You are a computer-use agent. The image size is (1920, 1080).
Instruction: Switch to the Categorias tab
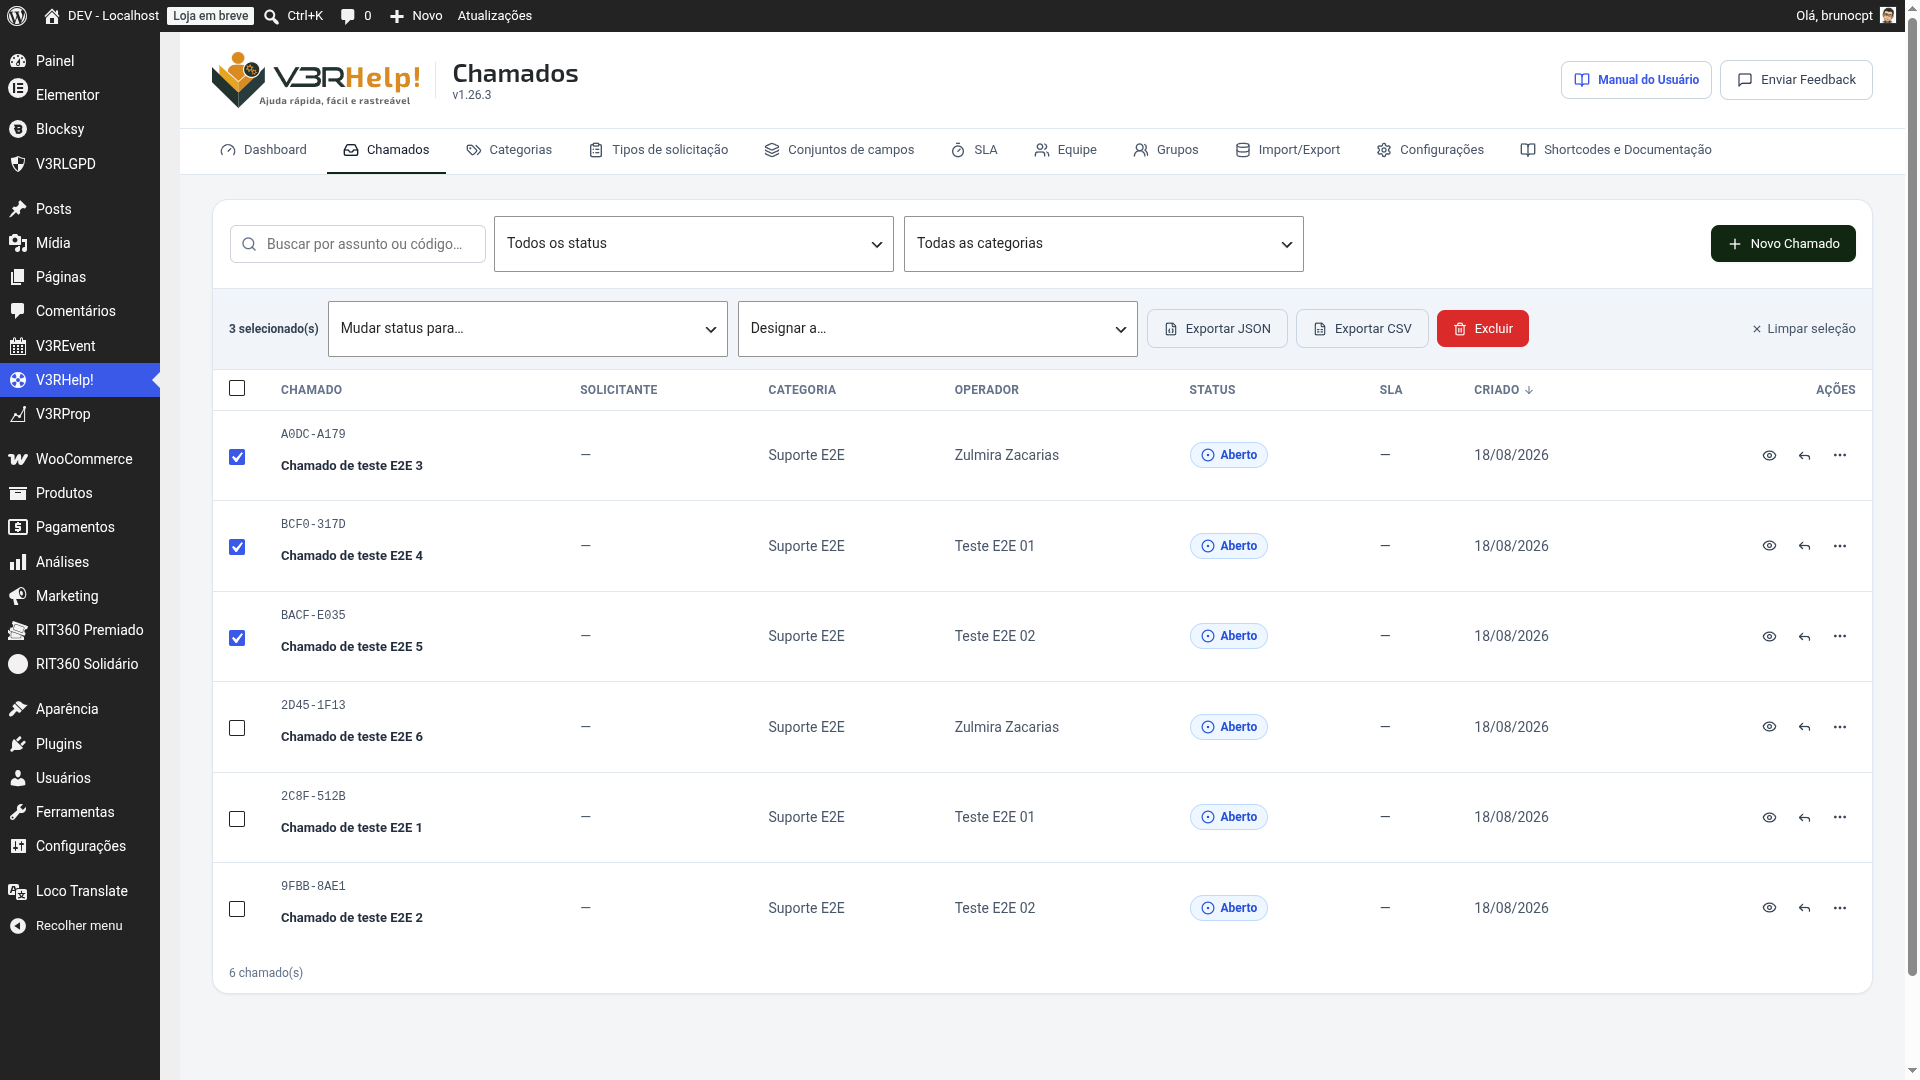pos(509,150)
